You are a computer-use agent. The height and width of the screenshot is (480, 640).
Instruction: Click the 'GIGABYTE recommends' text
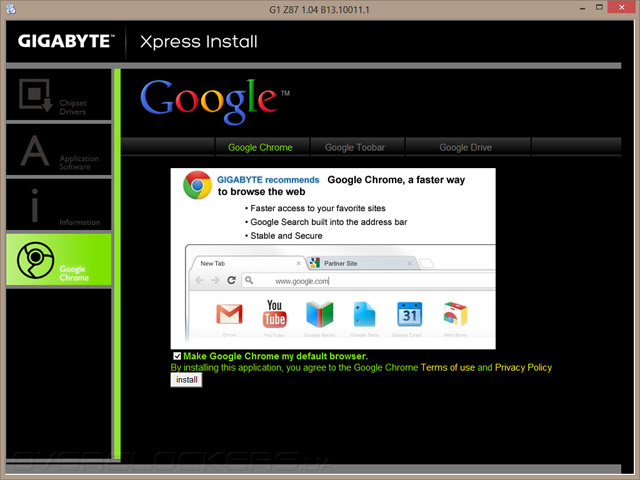pos(268,180)
